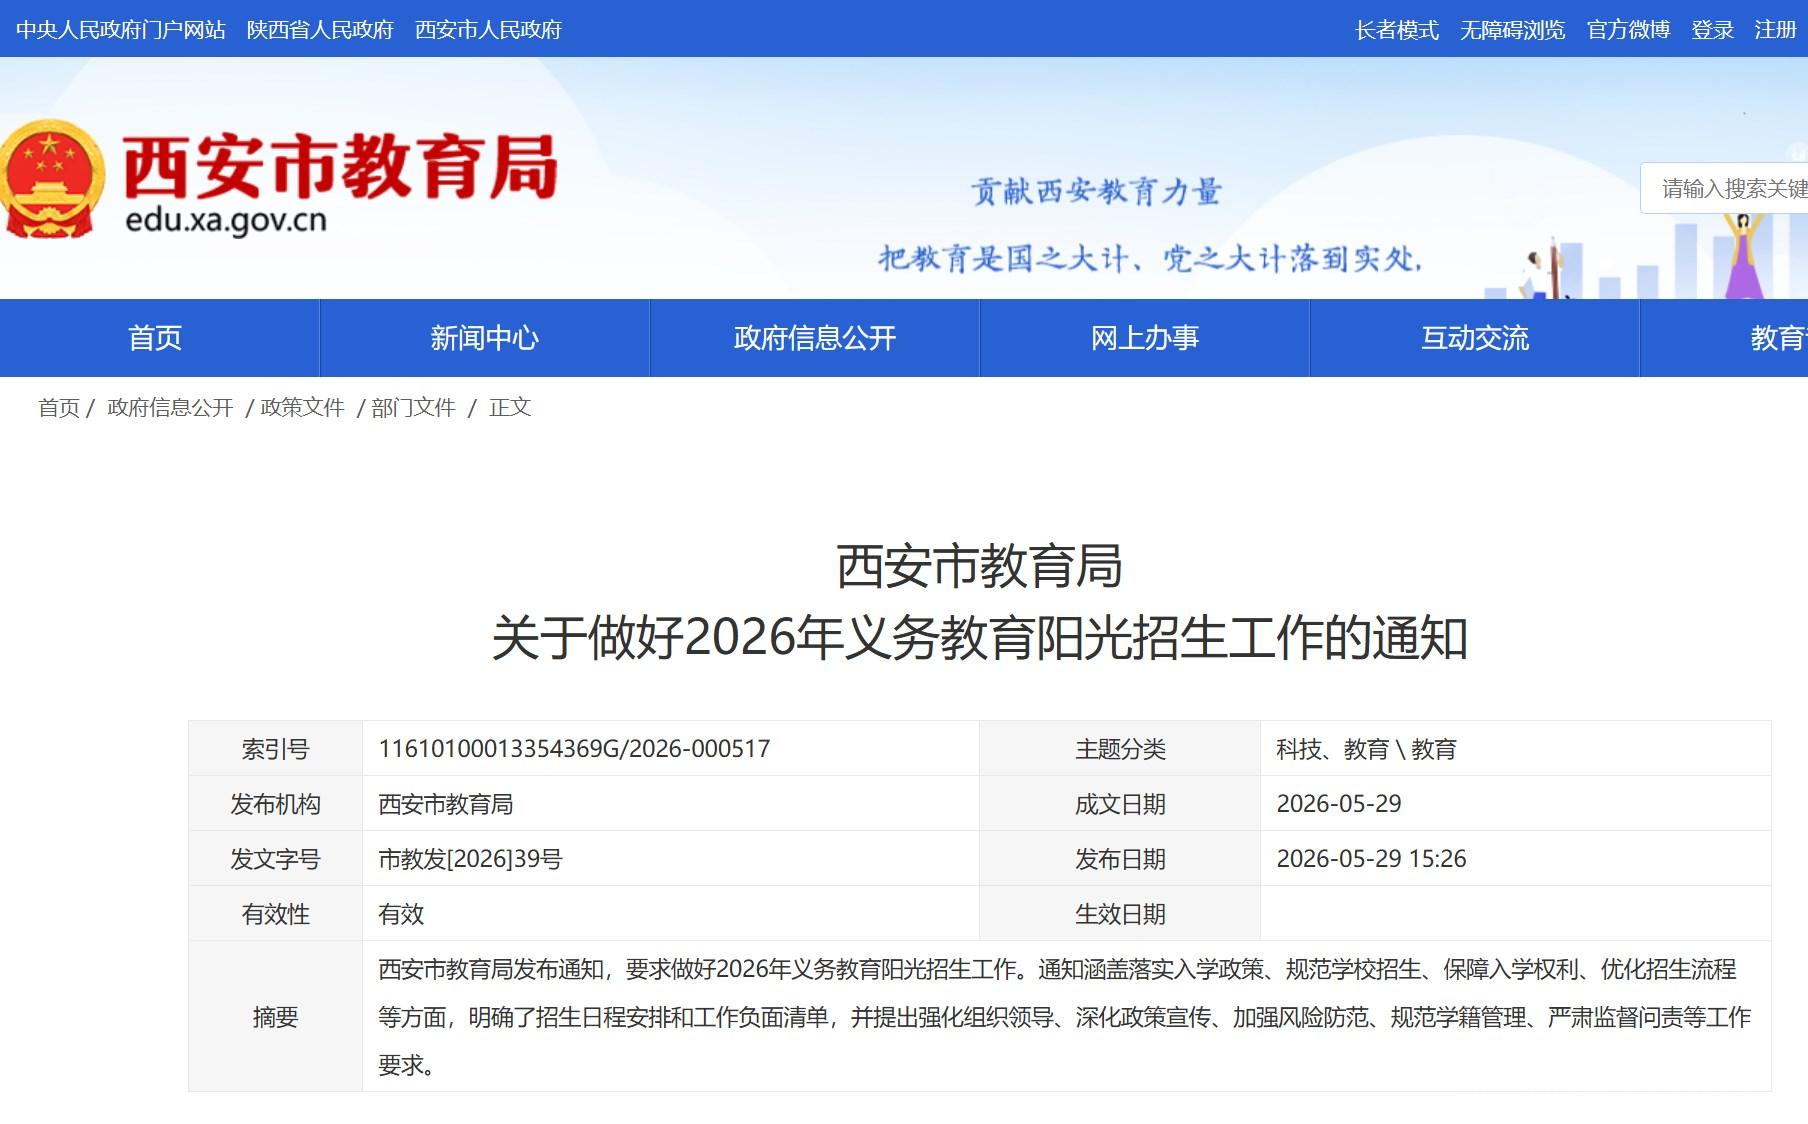
Task: Open 西安市人民政府 link
Action: point(489,30)
